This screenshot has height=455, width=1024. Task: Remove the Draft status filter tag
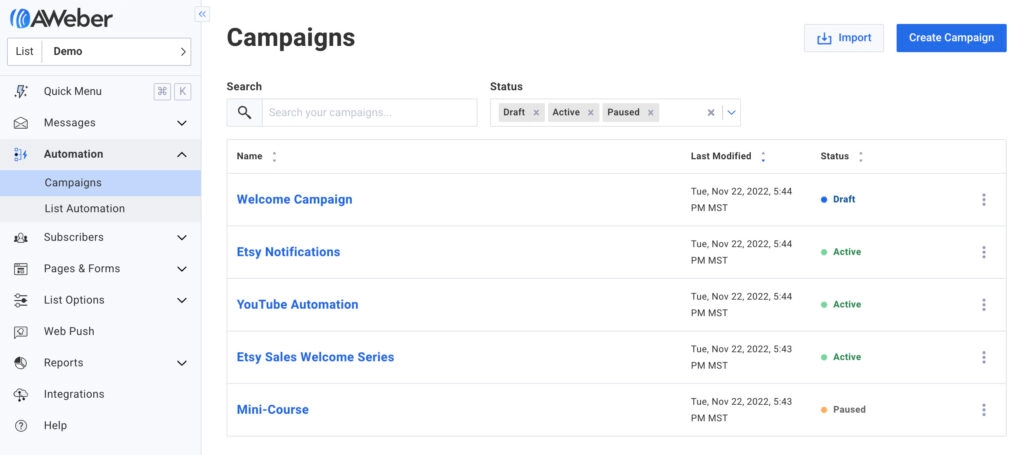[x=536, y=113]
